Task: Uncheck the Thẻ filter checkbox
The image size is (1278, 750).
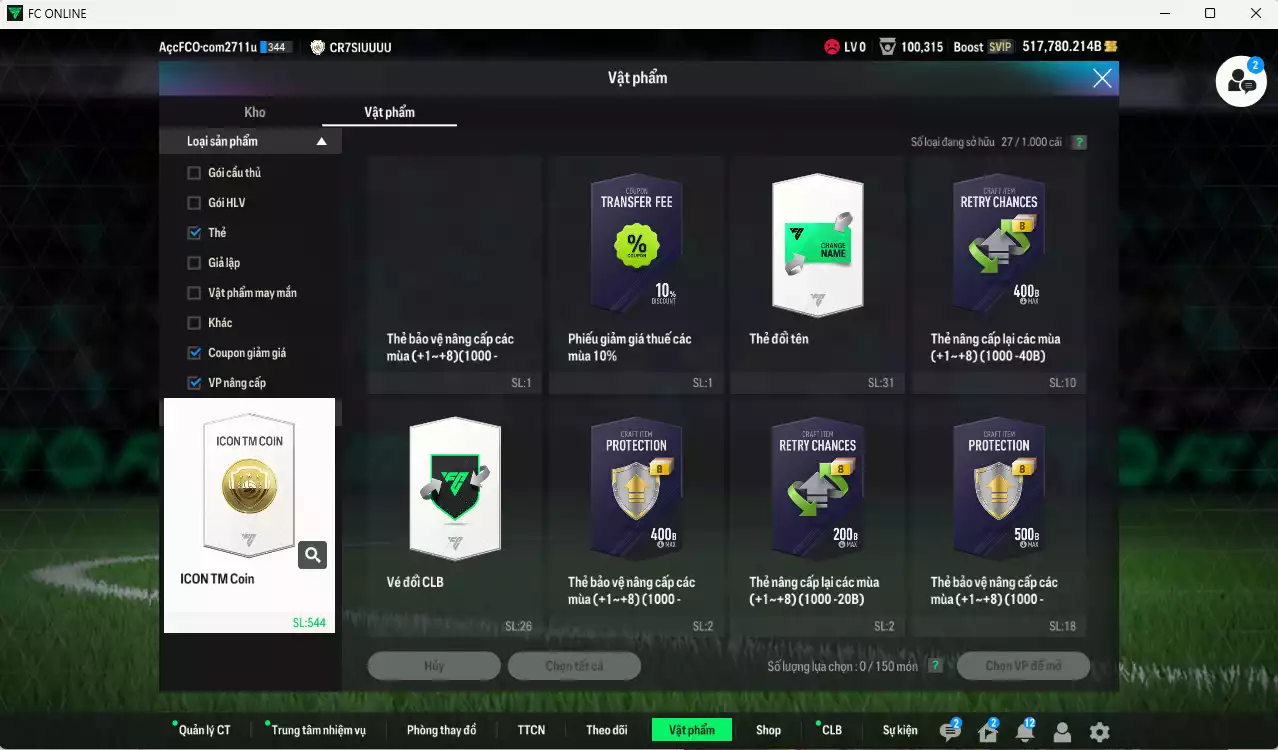Action: pos(194,233)
